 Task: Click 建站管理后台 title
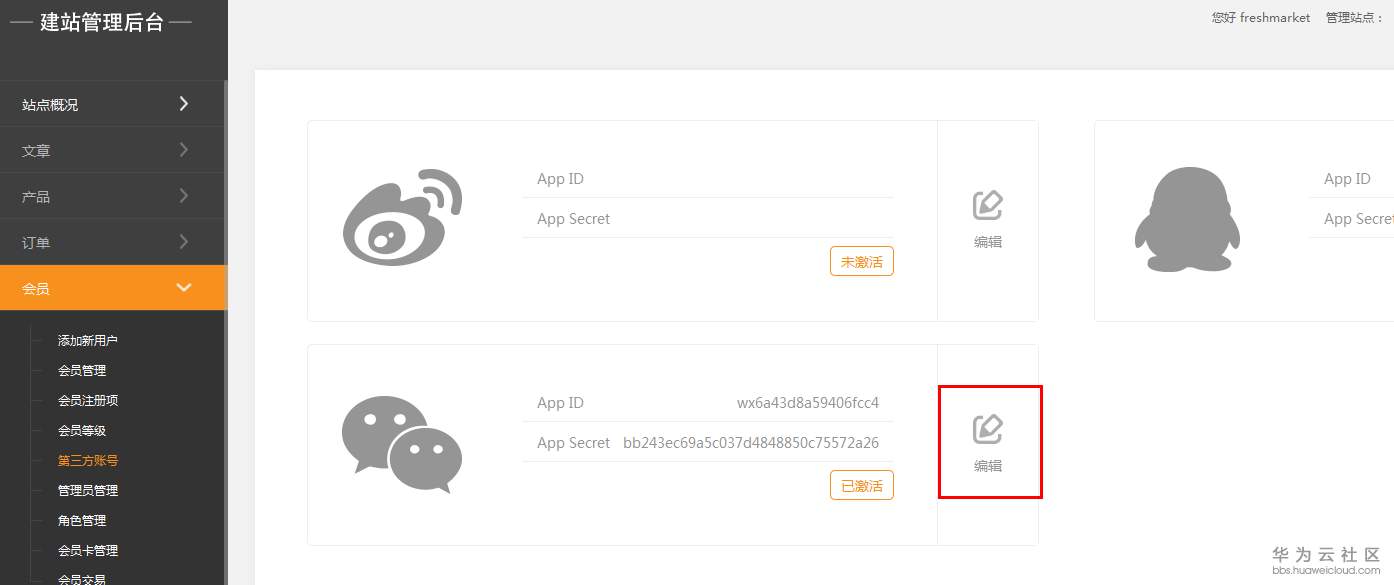[101, 23]
